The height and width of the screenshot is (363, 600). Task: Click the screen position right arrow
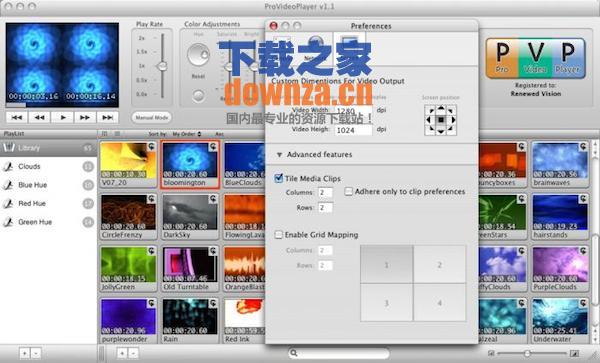point(453,120)
